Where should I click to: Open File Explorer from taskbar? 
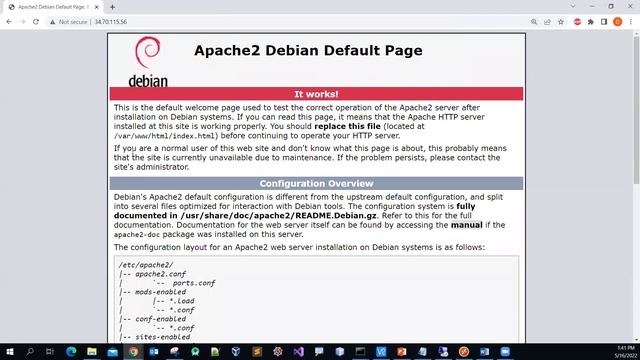(92, 351)
